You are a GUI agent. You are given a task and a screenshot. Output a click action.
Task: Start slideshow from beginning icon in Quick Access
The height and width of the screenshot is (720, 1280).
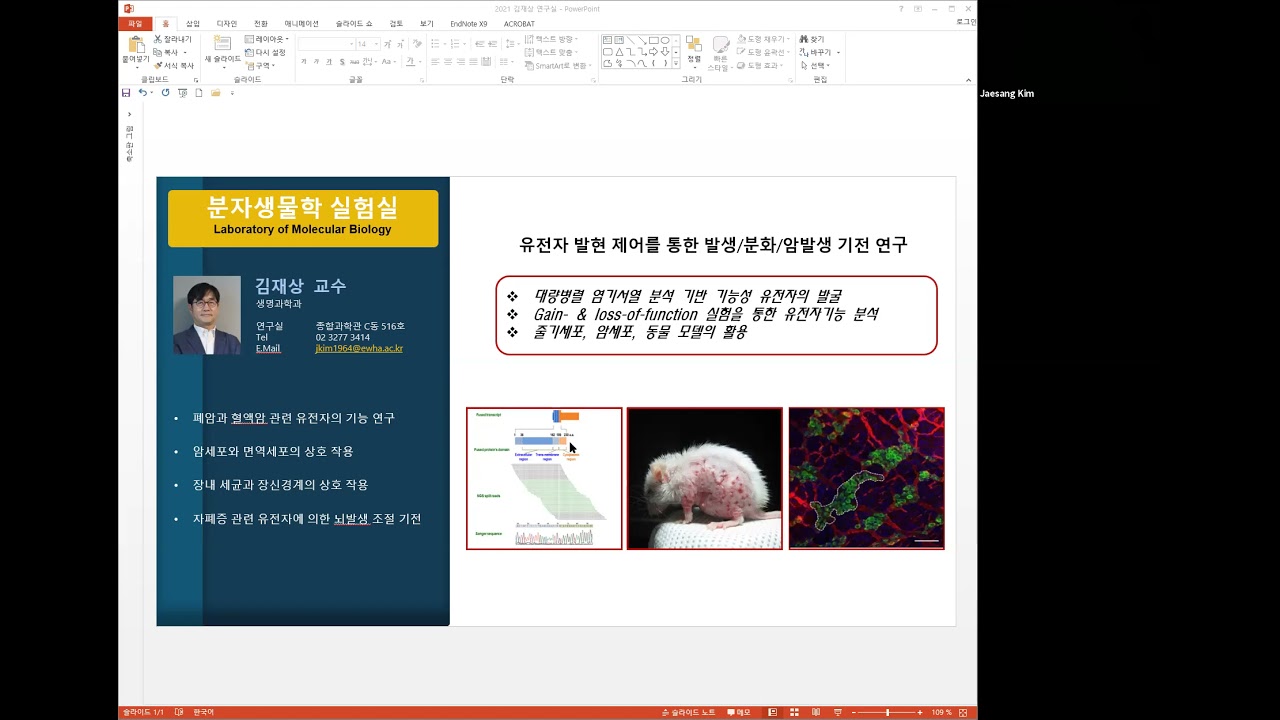point(182,92)
